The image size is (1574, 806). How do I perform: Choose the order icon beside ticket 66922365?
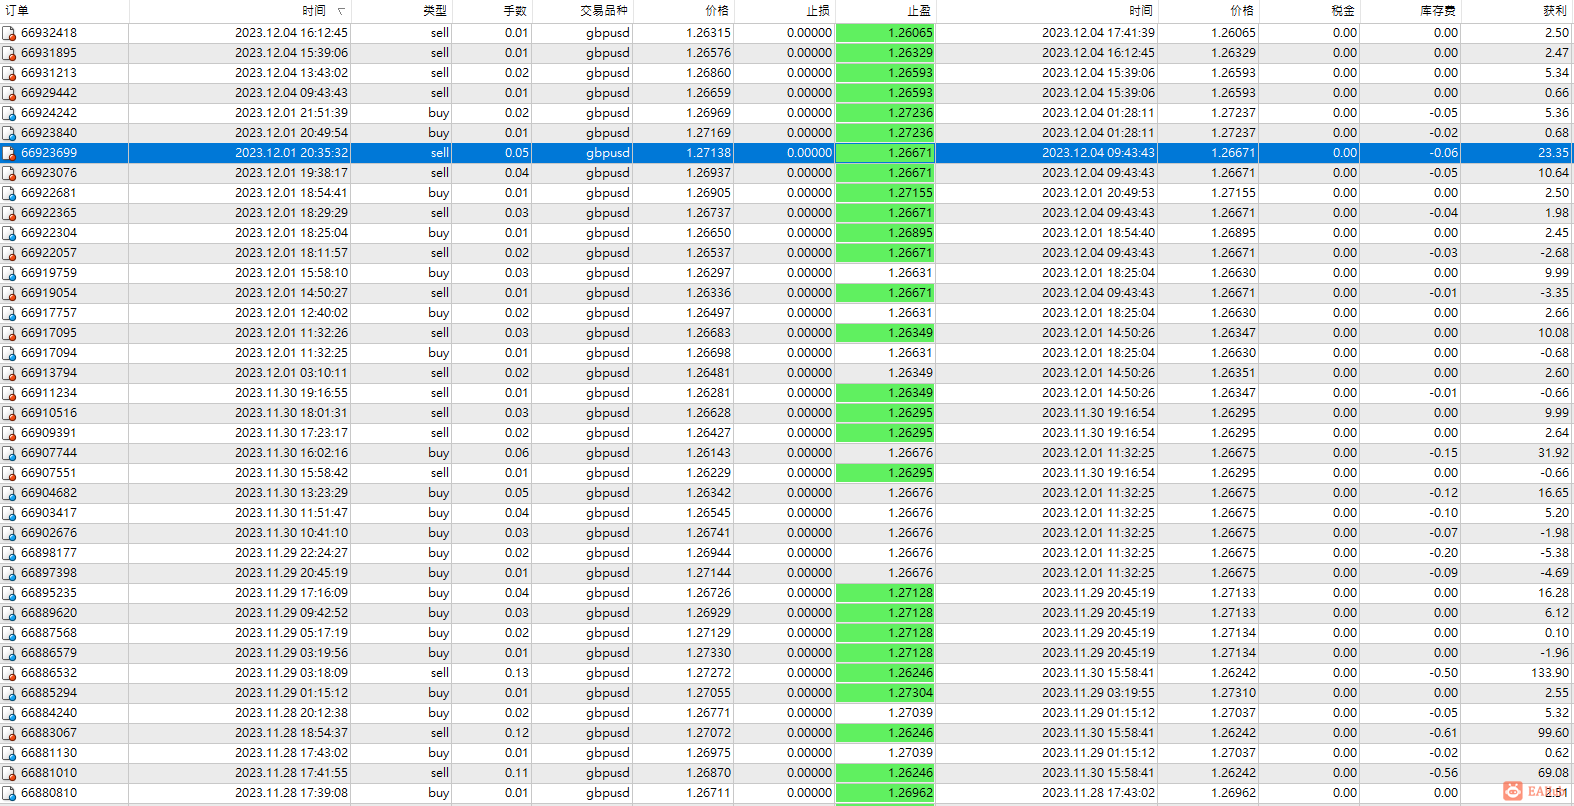point(9,213)
